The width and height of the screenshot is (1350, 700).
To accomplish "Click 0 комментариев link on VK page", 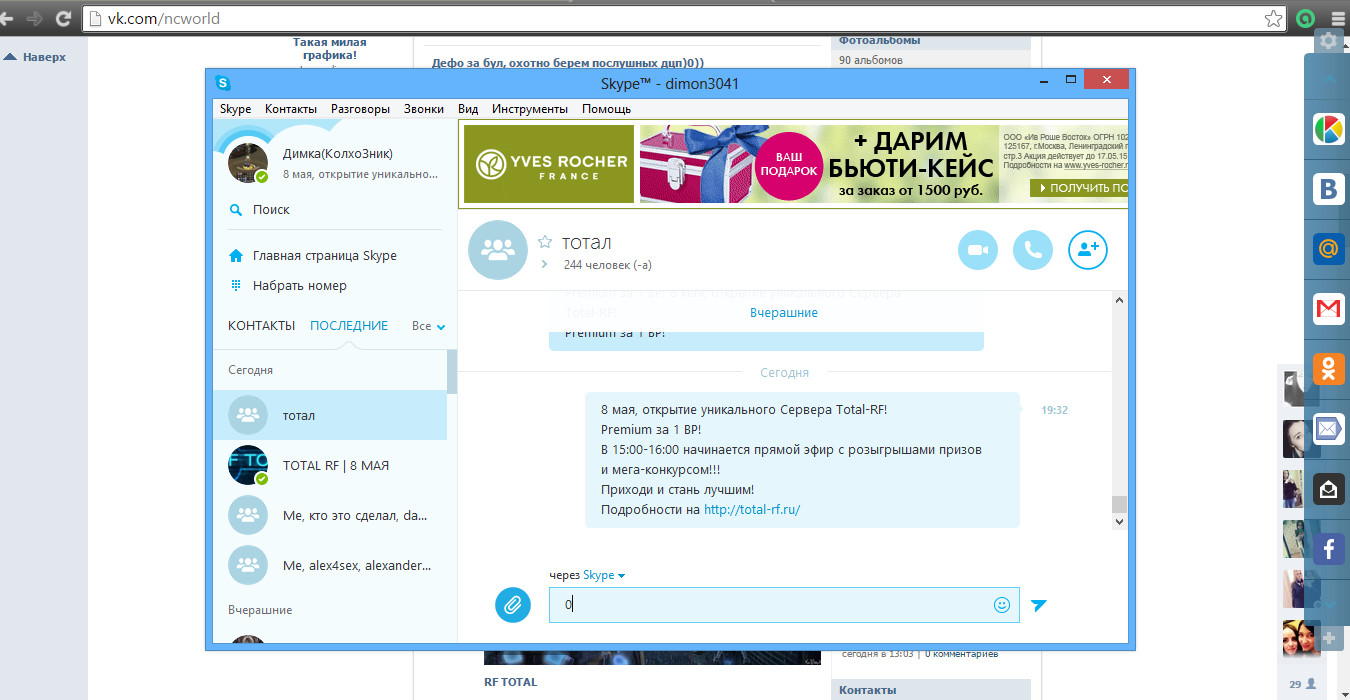I will point(960,653).
